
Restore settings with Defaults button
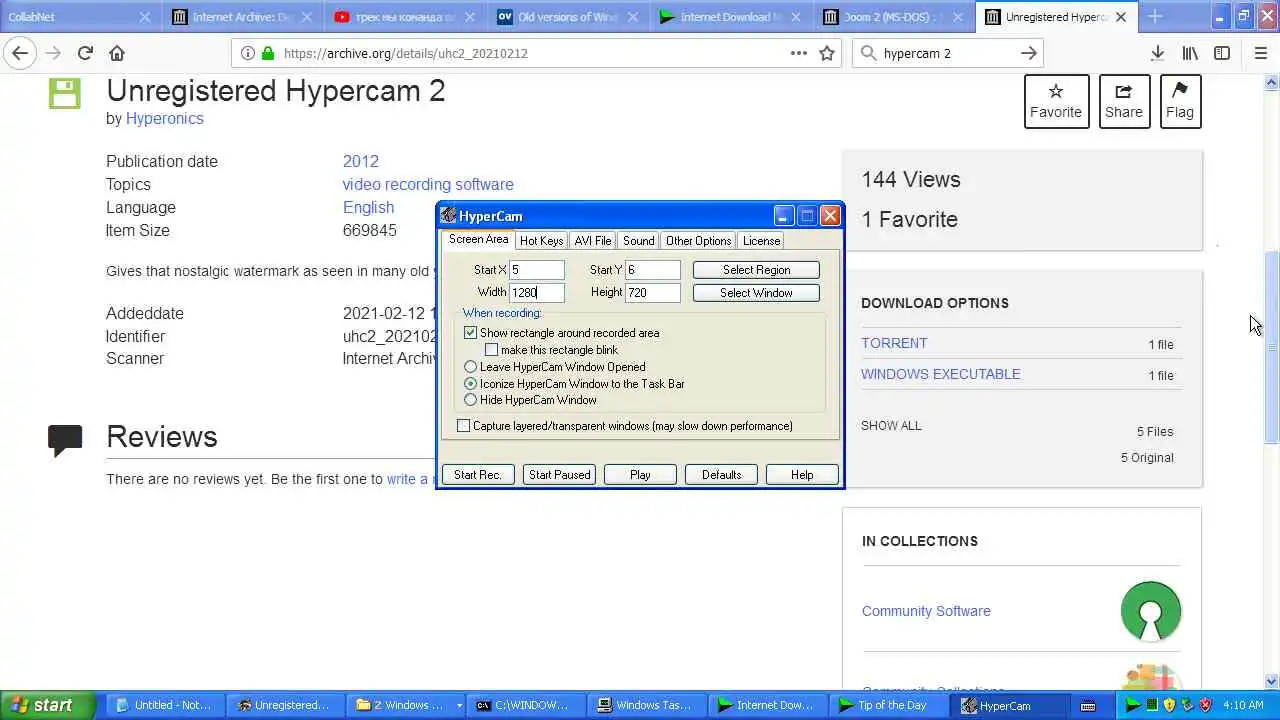(721, 475)
